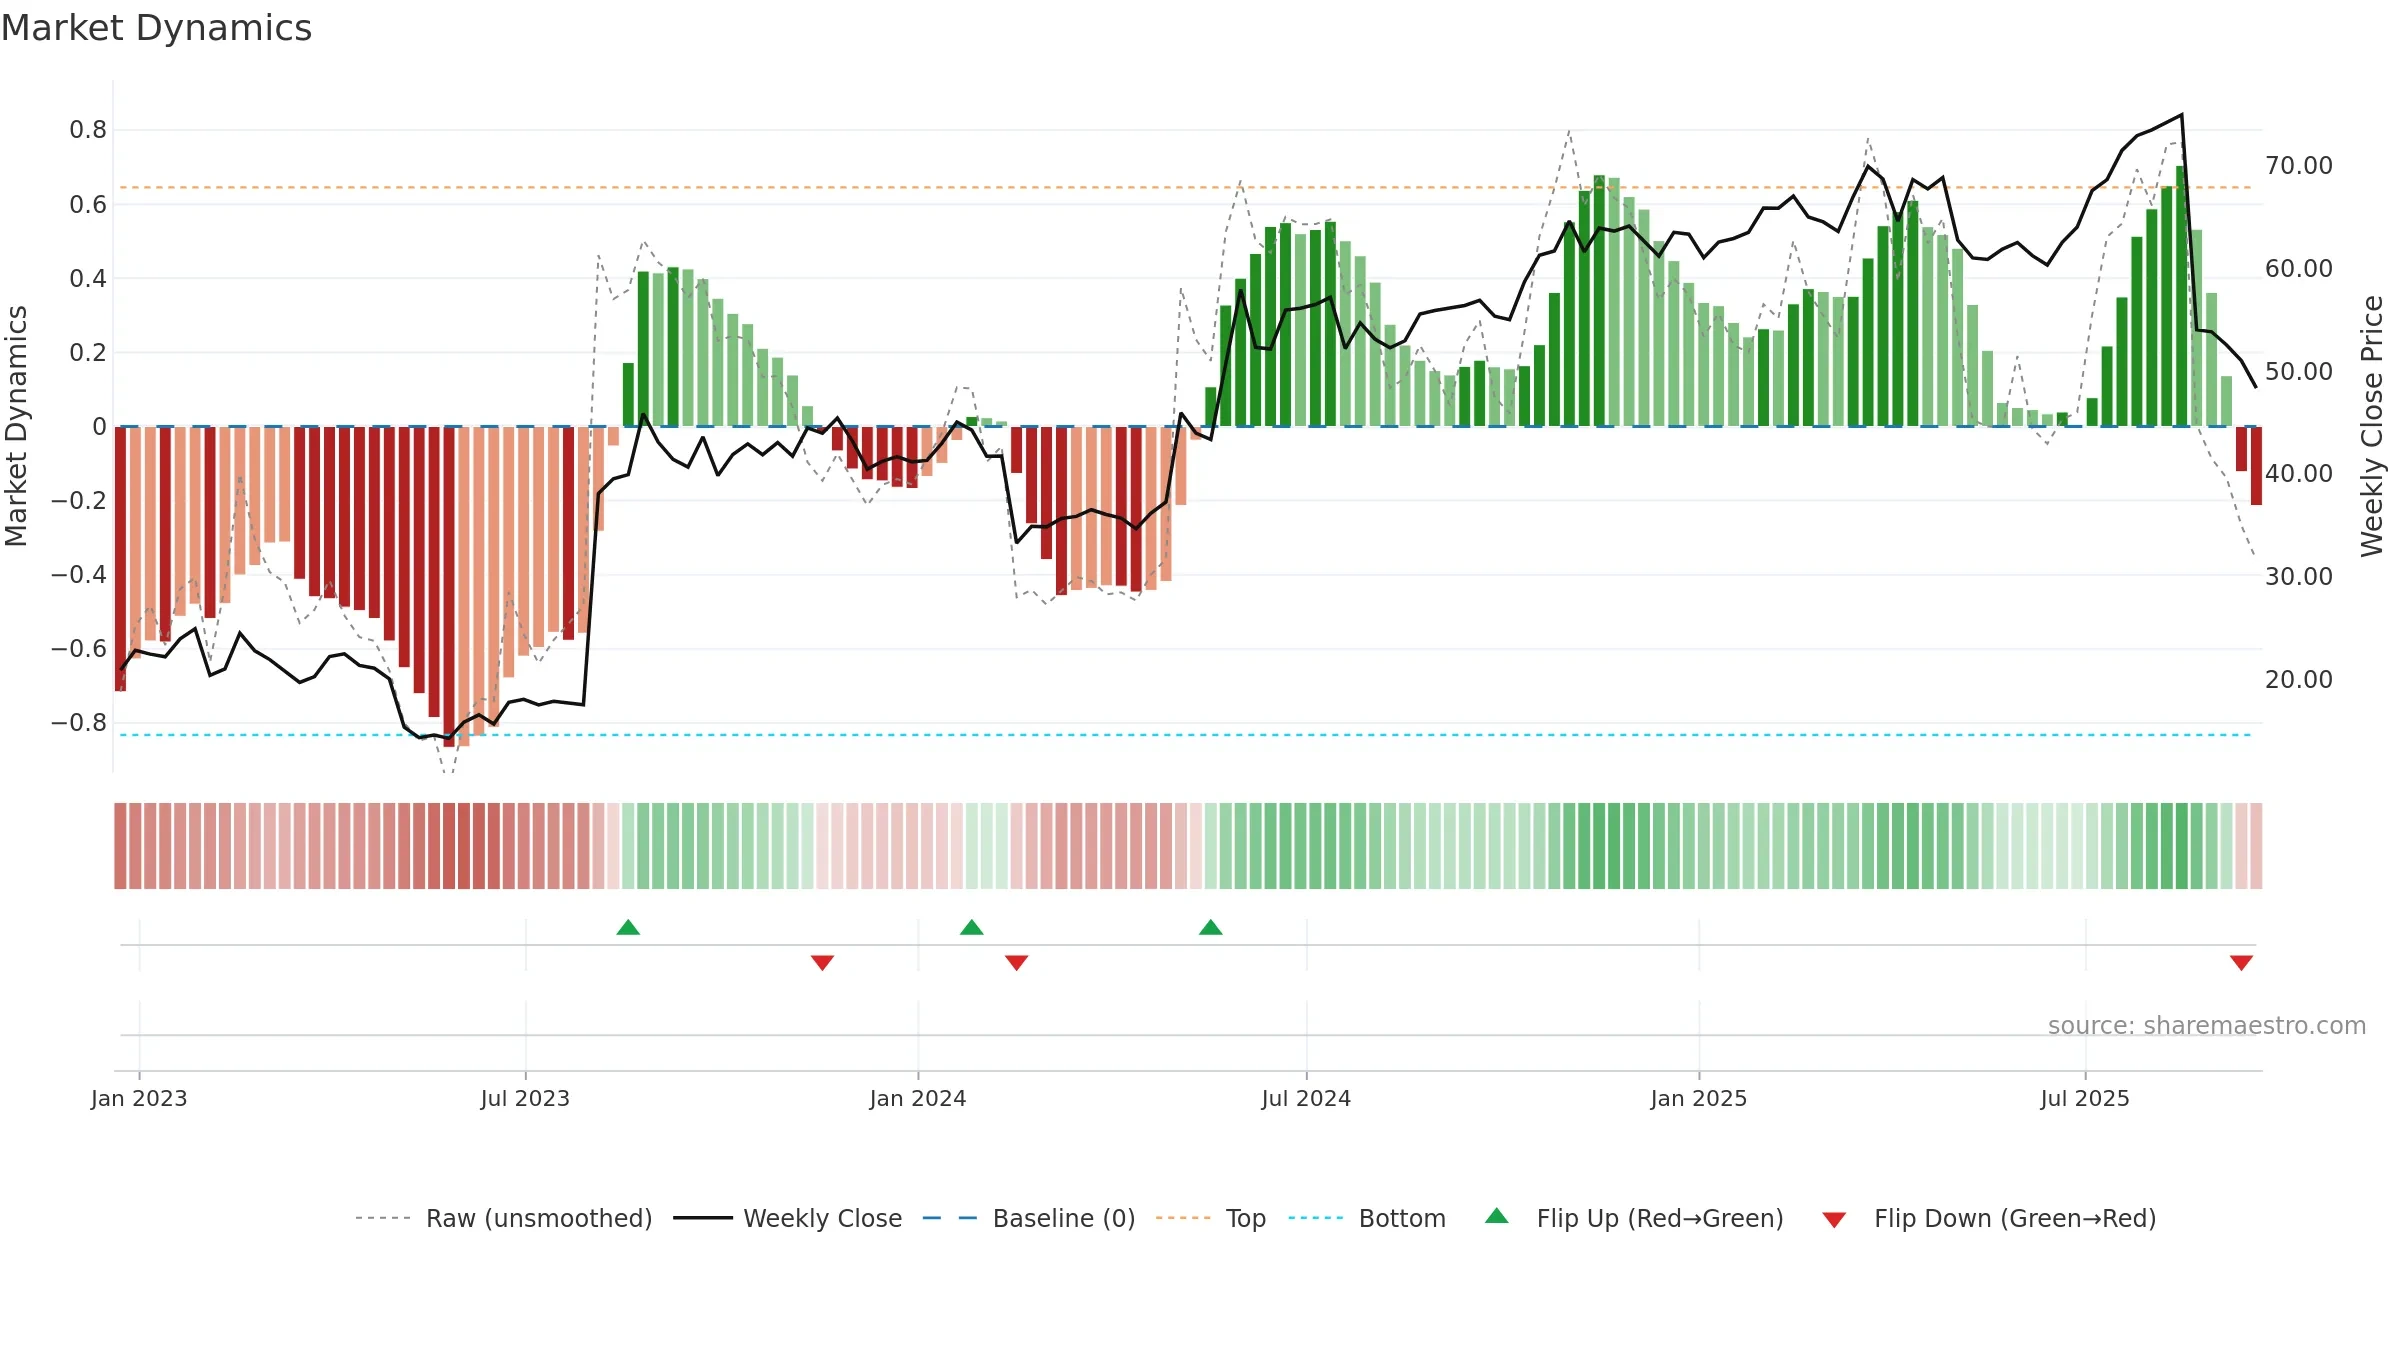Image resolution: width=2400 pixels, height=1350 pixels.
Task: Click the Flip Up (Red→Green) legend label
Action: click(x=1660, y=1218)
